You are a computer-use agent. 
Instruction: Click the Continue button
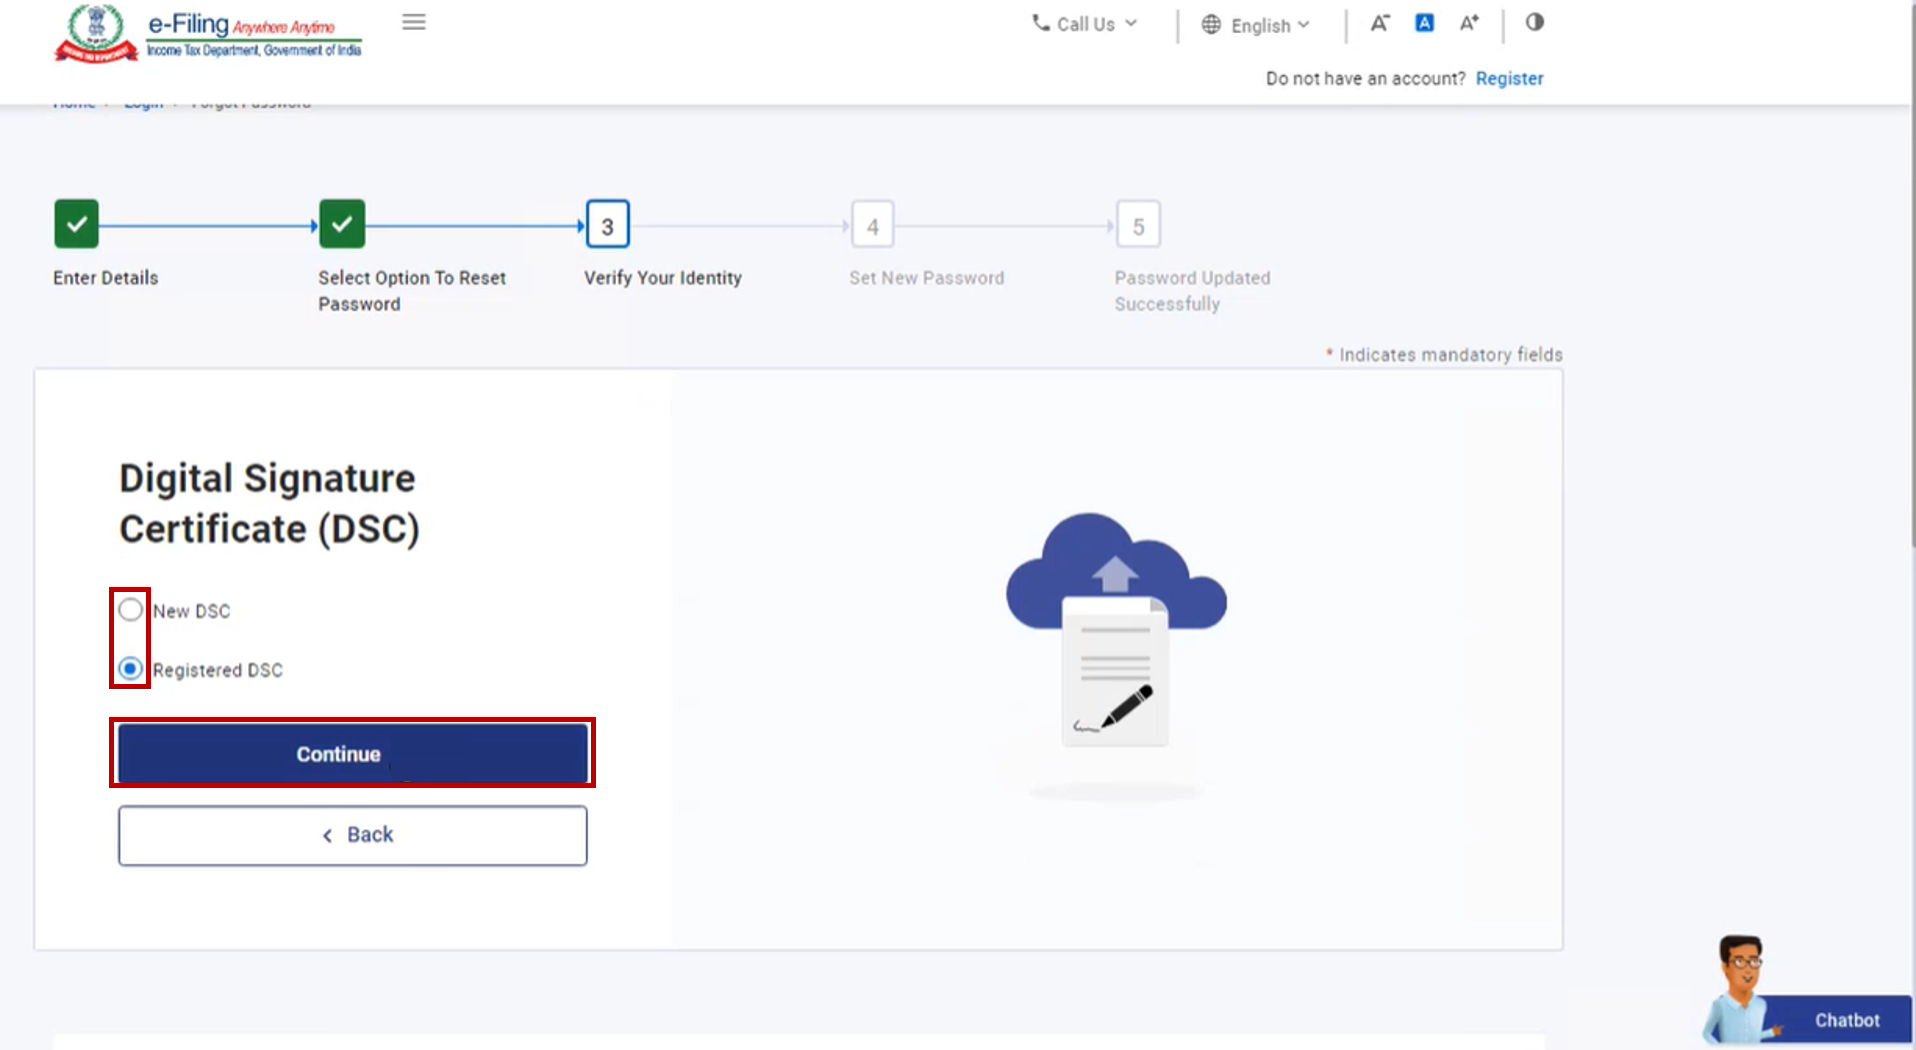(352, 754)
